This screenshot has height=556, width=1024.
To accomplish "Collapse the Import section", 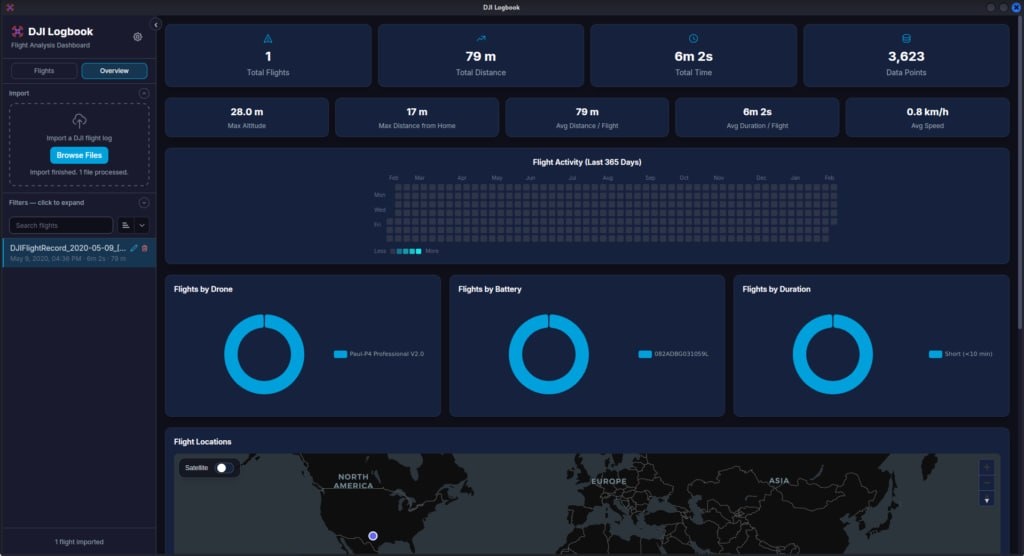I will (x=144, y=93).
